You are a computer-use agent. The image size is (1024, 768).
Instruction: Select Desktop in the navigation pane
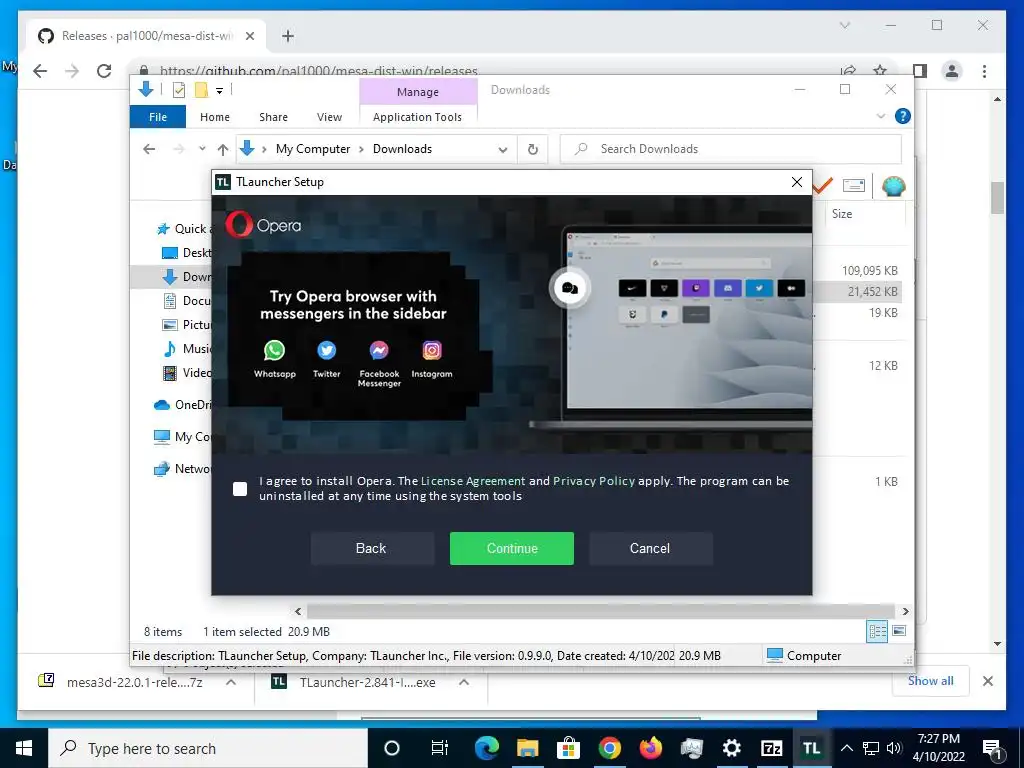(187, 253)
